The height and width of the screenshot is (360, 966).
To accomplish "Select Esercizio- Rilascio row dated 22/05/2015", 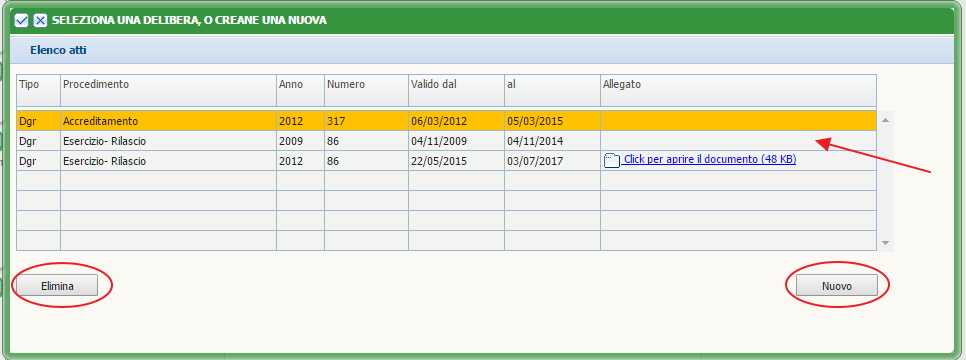I will click(x=446, y=161).
